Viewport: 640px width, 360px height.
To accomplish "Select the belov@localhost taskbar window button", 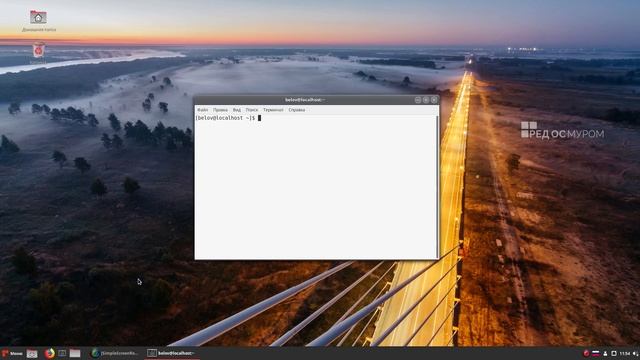I will (172, 353).
